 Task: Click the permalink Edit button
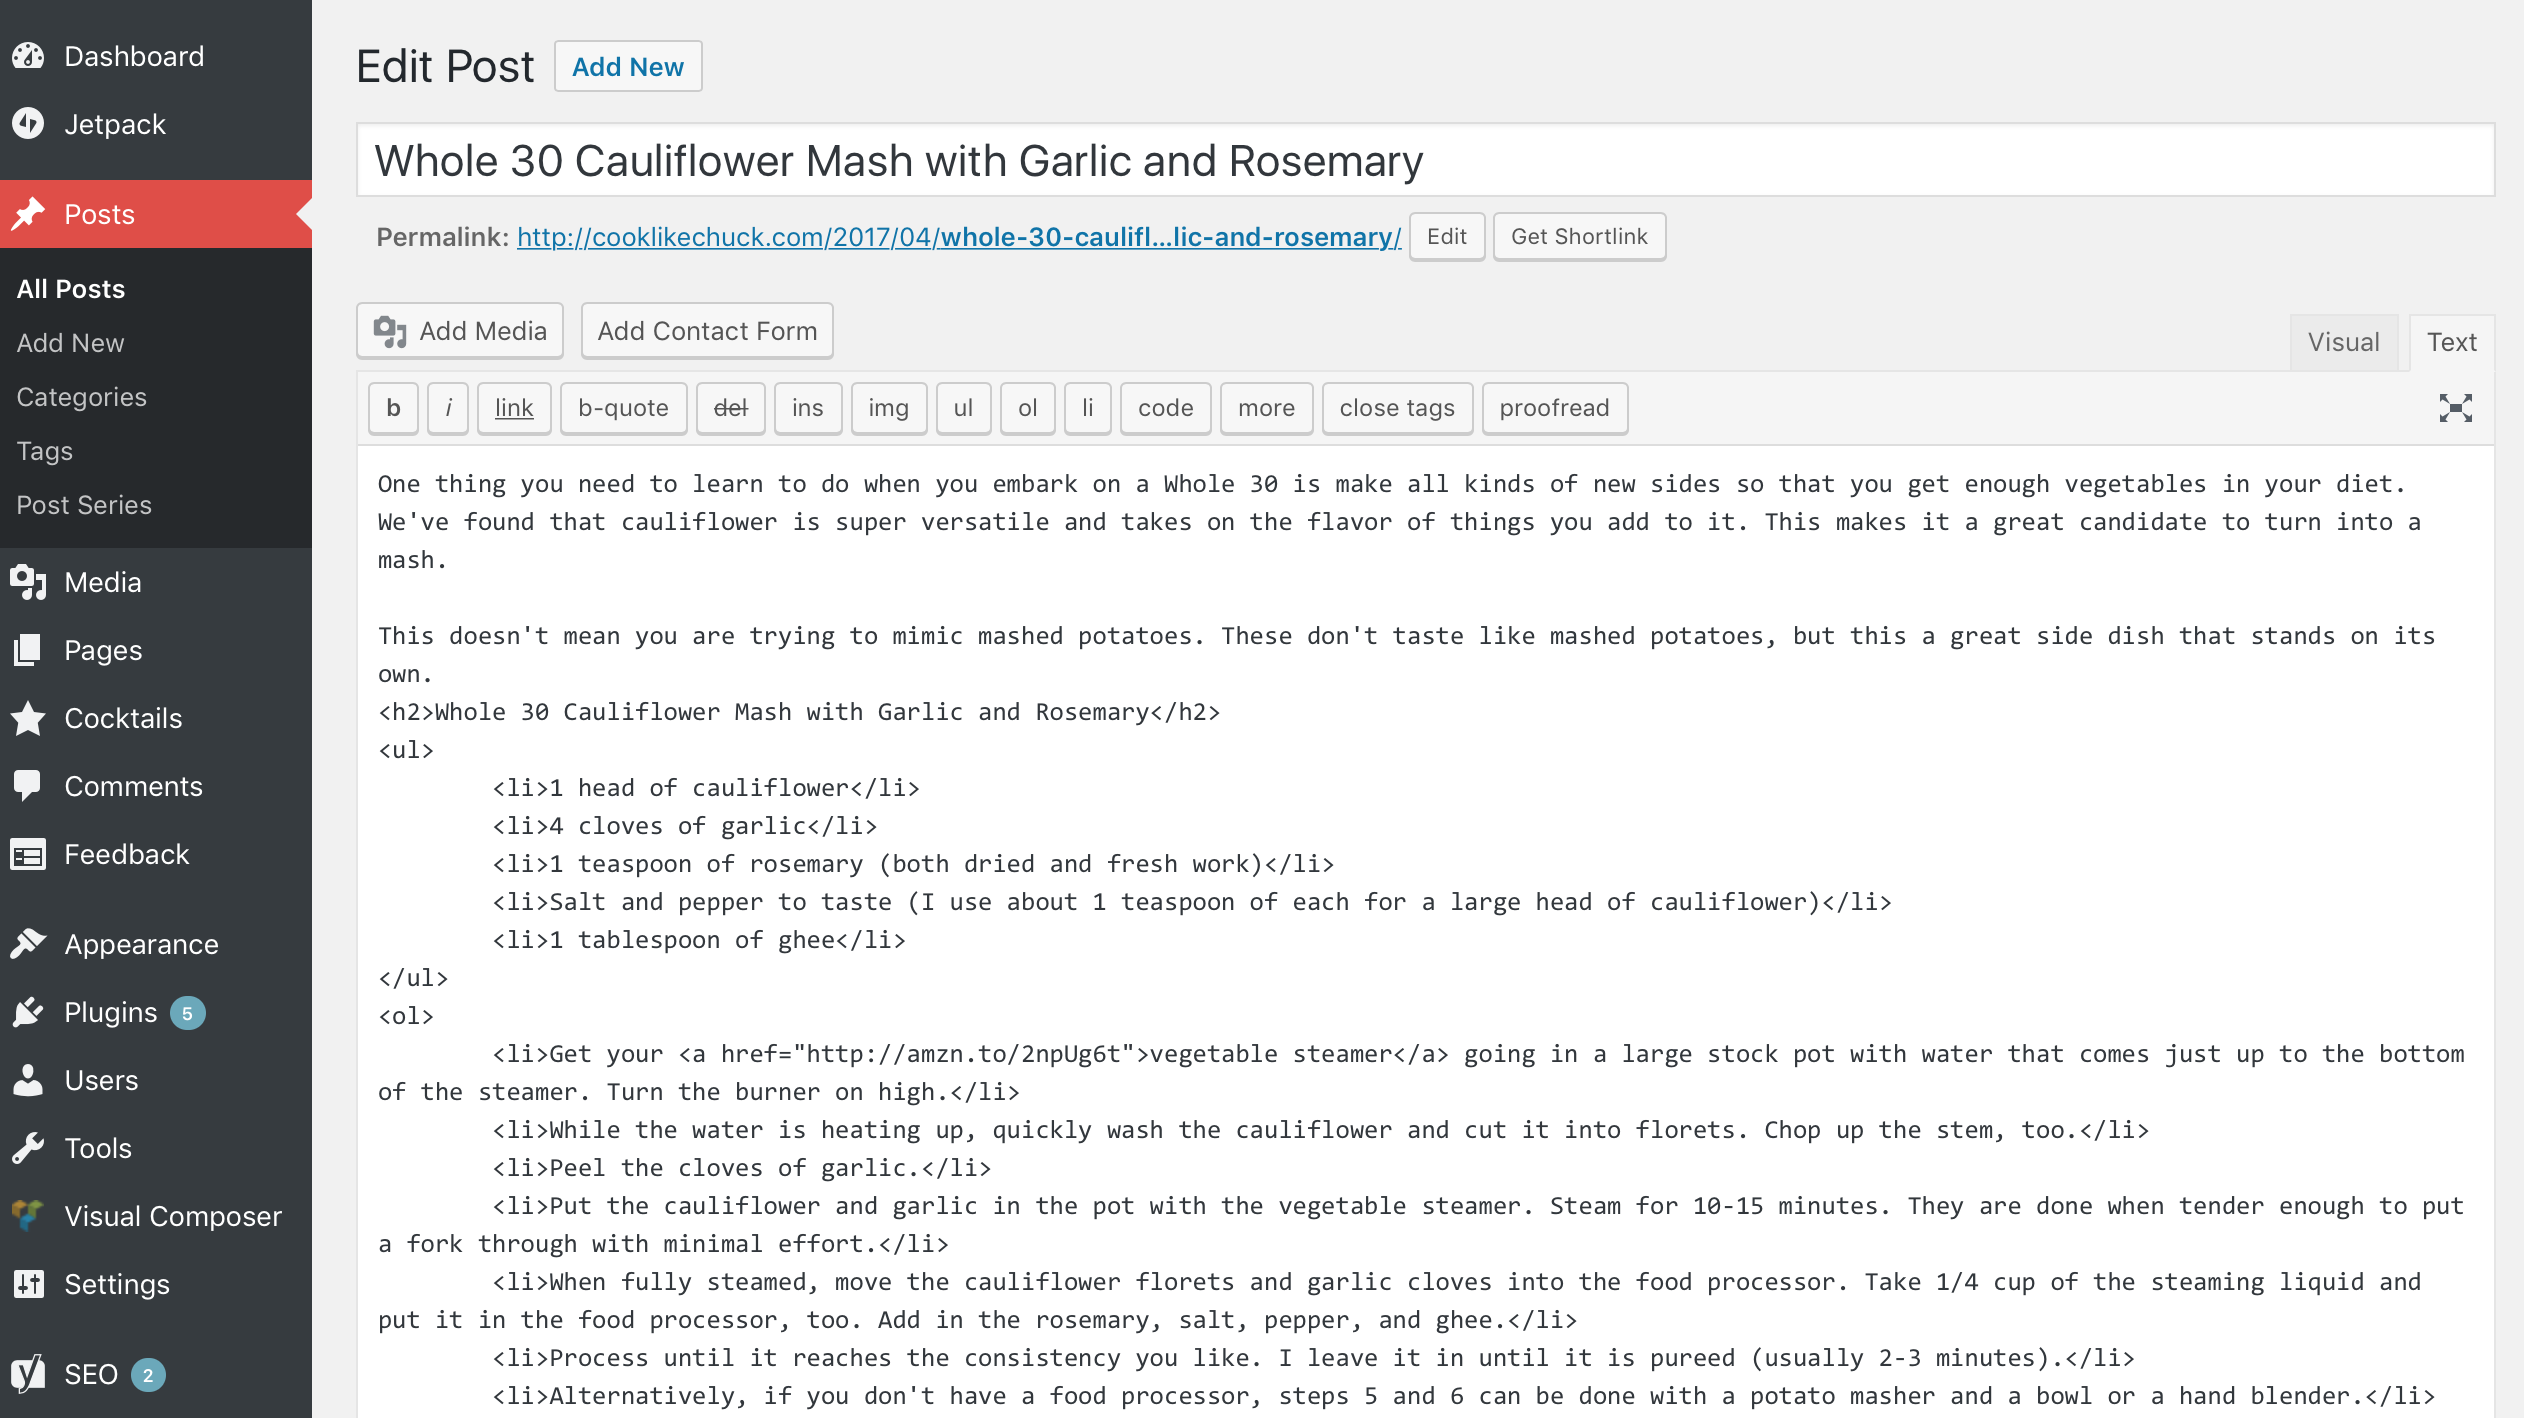coord(1446,237)
